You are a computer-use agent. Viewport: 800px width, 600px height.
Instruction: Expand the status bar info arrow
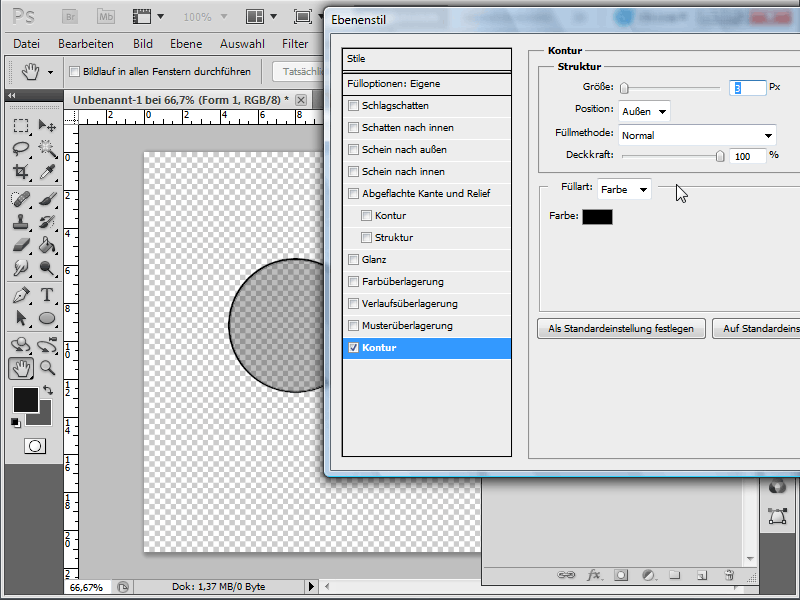tap(311, 587)
